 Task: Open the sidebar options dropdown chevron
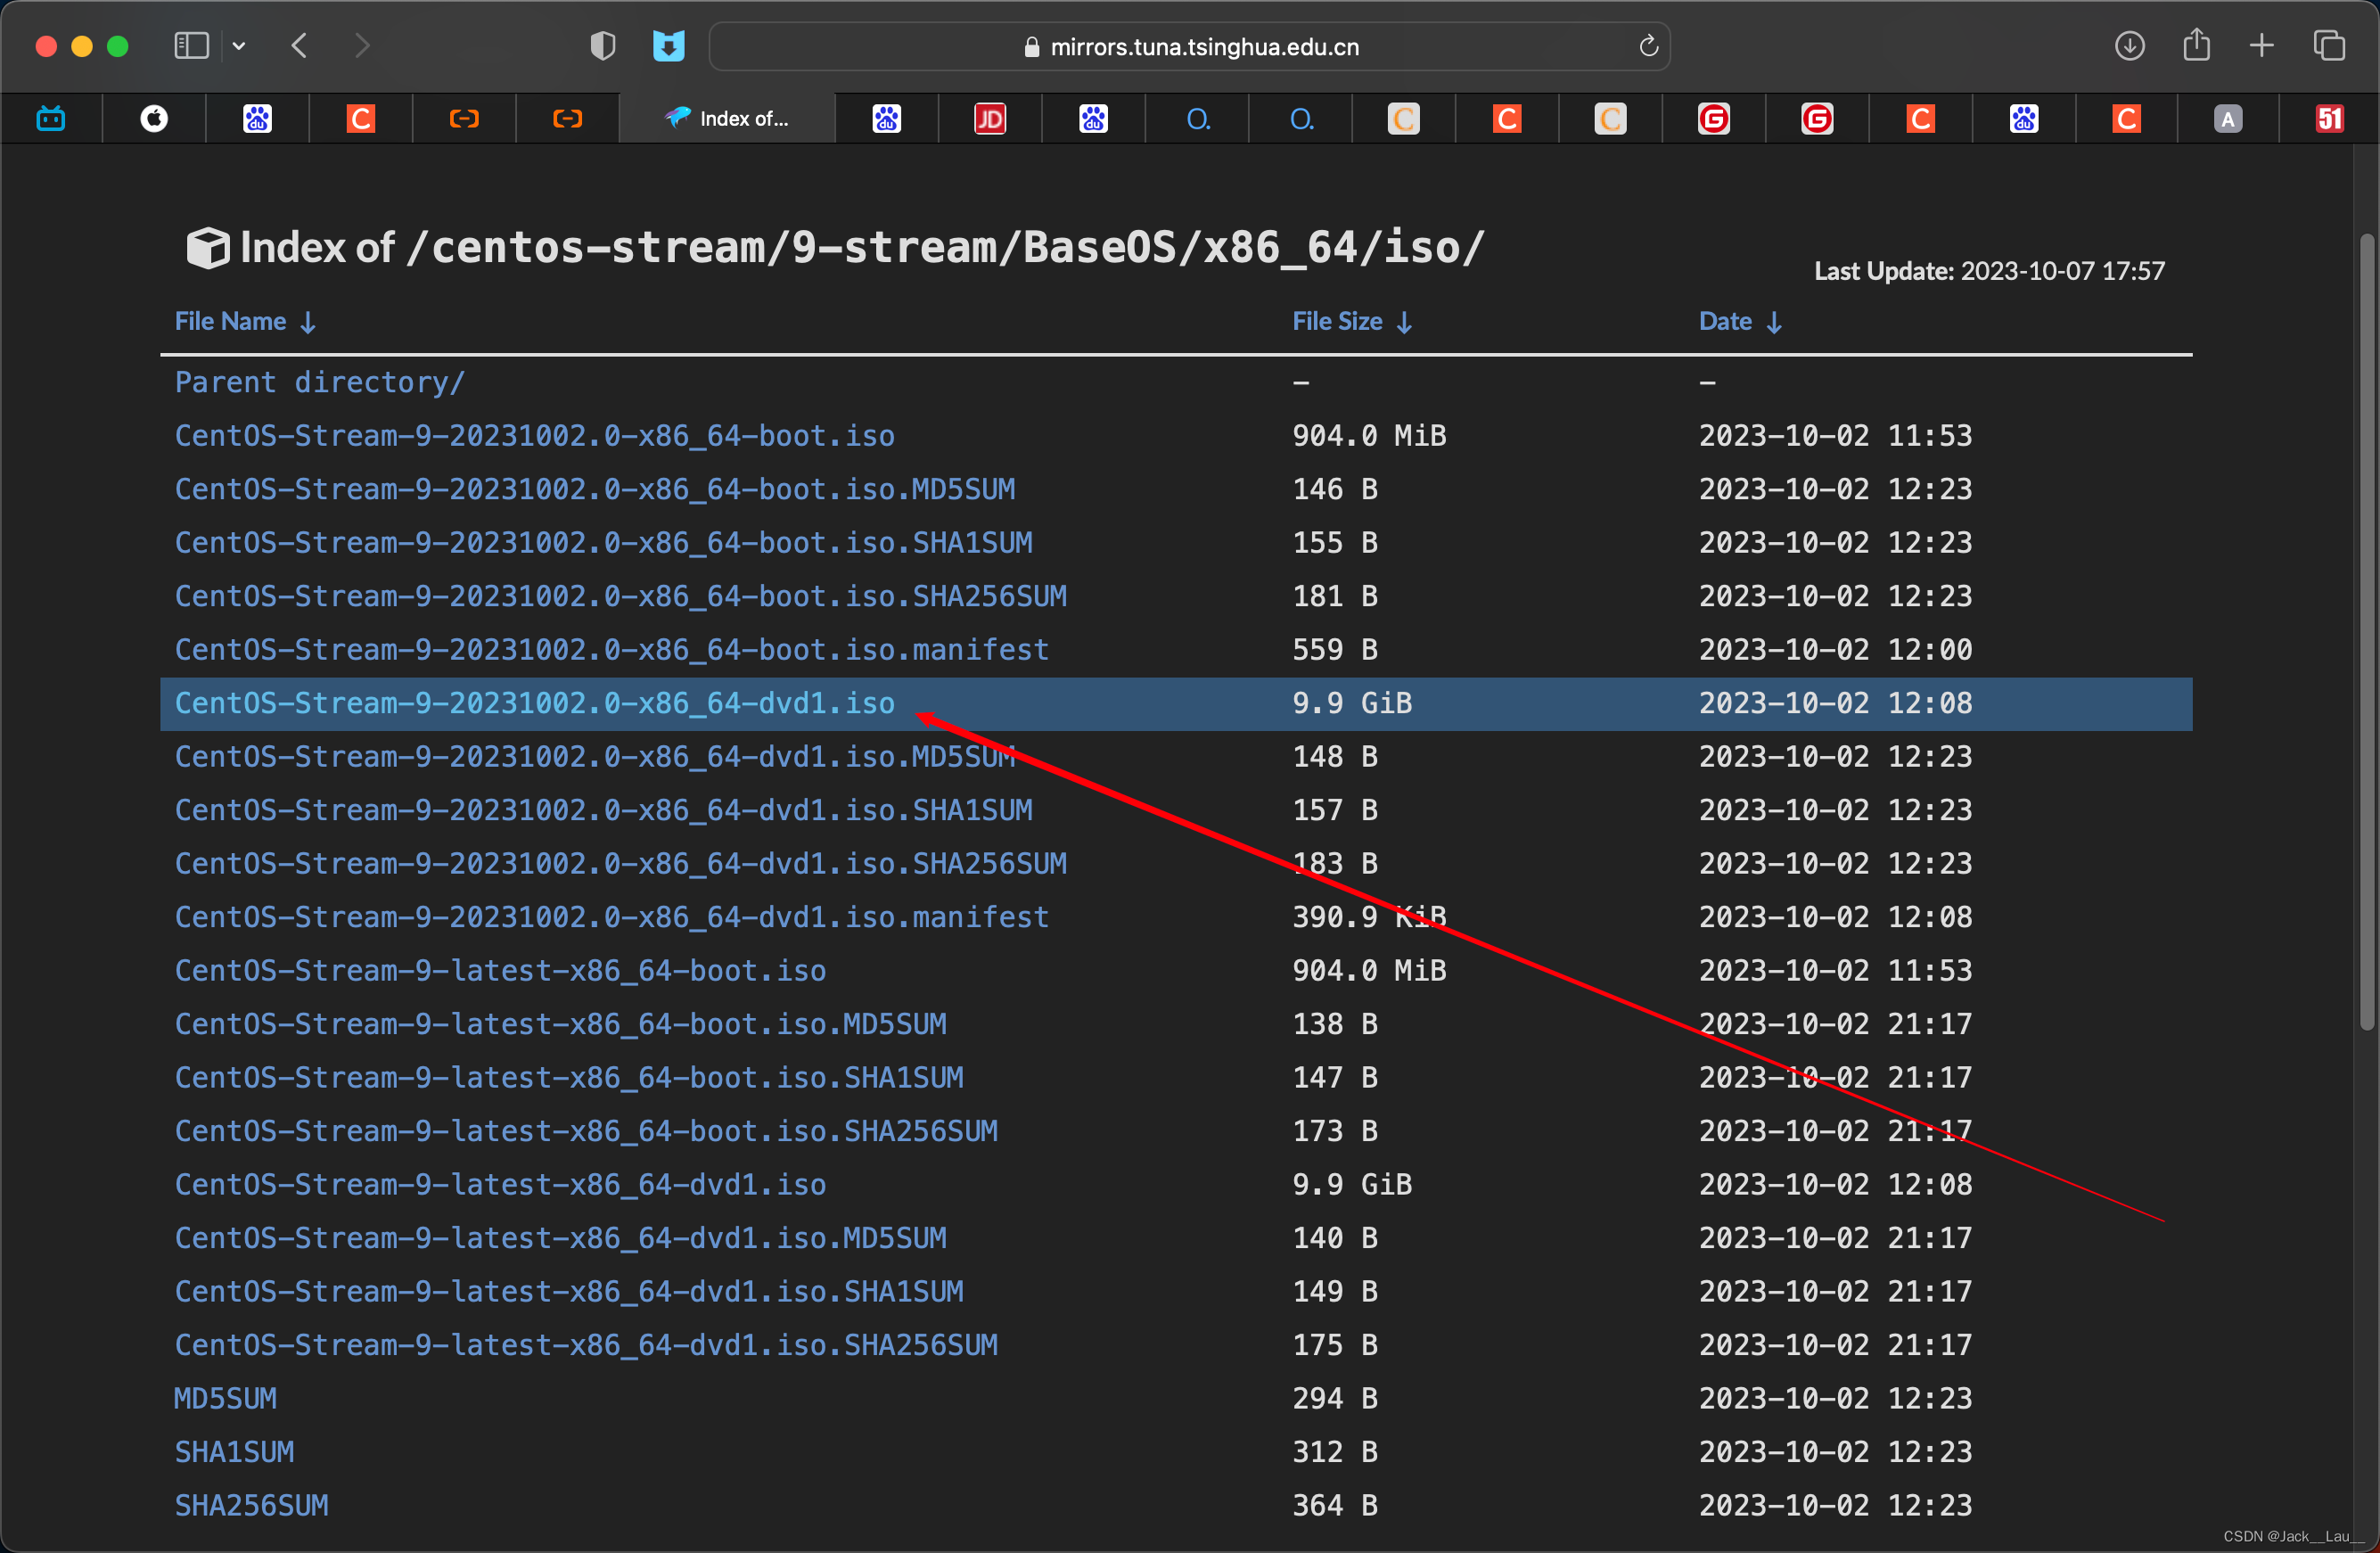(x=239, y=46)
